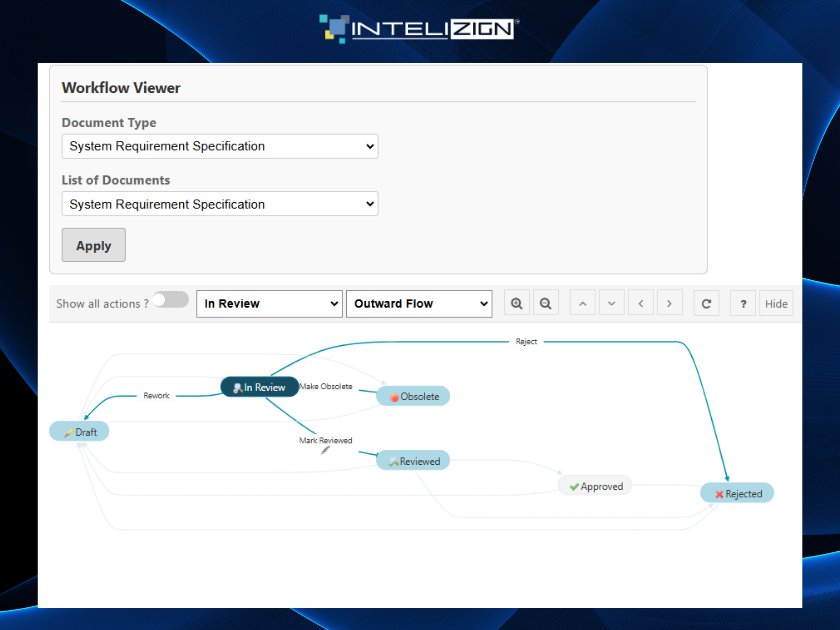This screenshot has height=630, width=840.
Task: Change the Outward Flow dropdown
Action: pyautogui.click(x=419, y=303)
